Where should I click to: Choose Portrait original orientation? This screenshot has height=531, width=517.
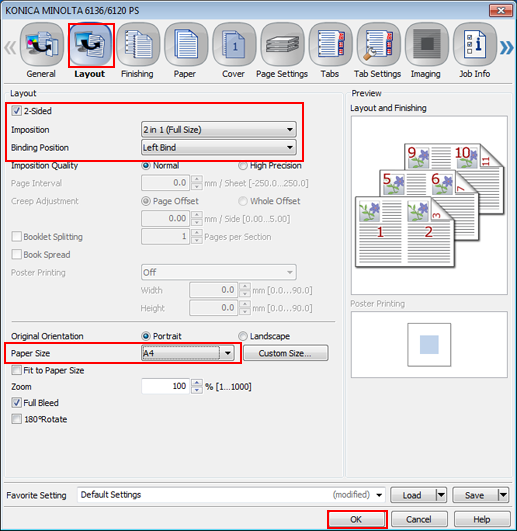click(x=146, y=336)
